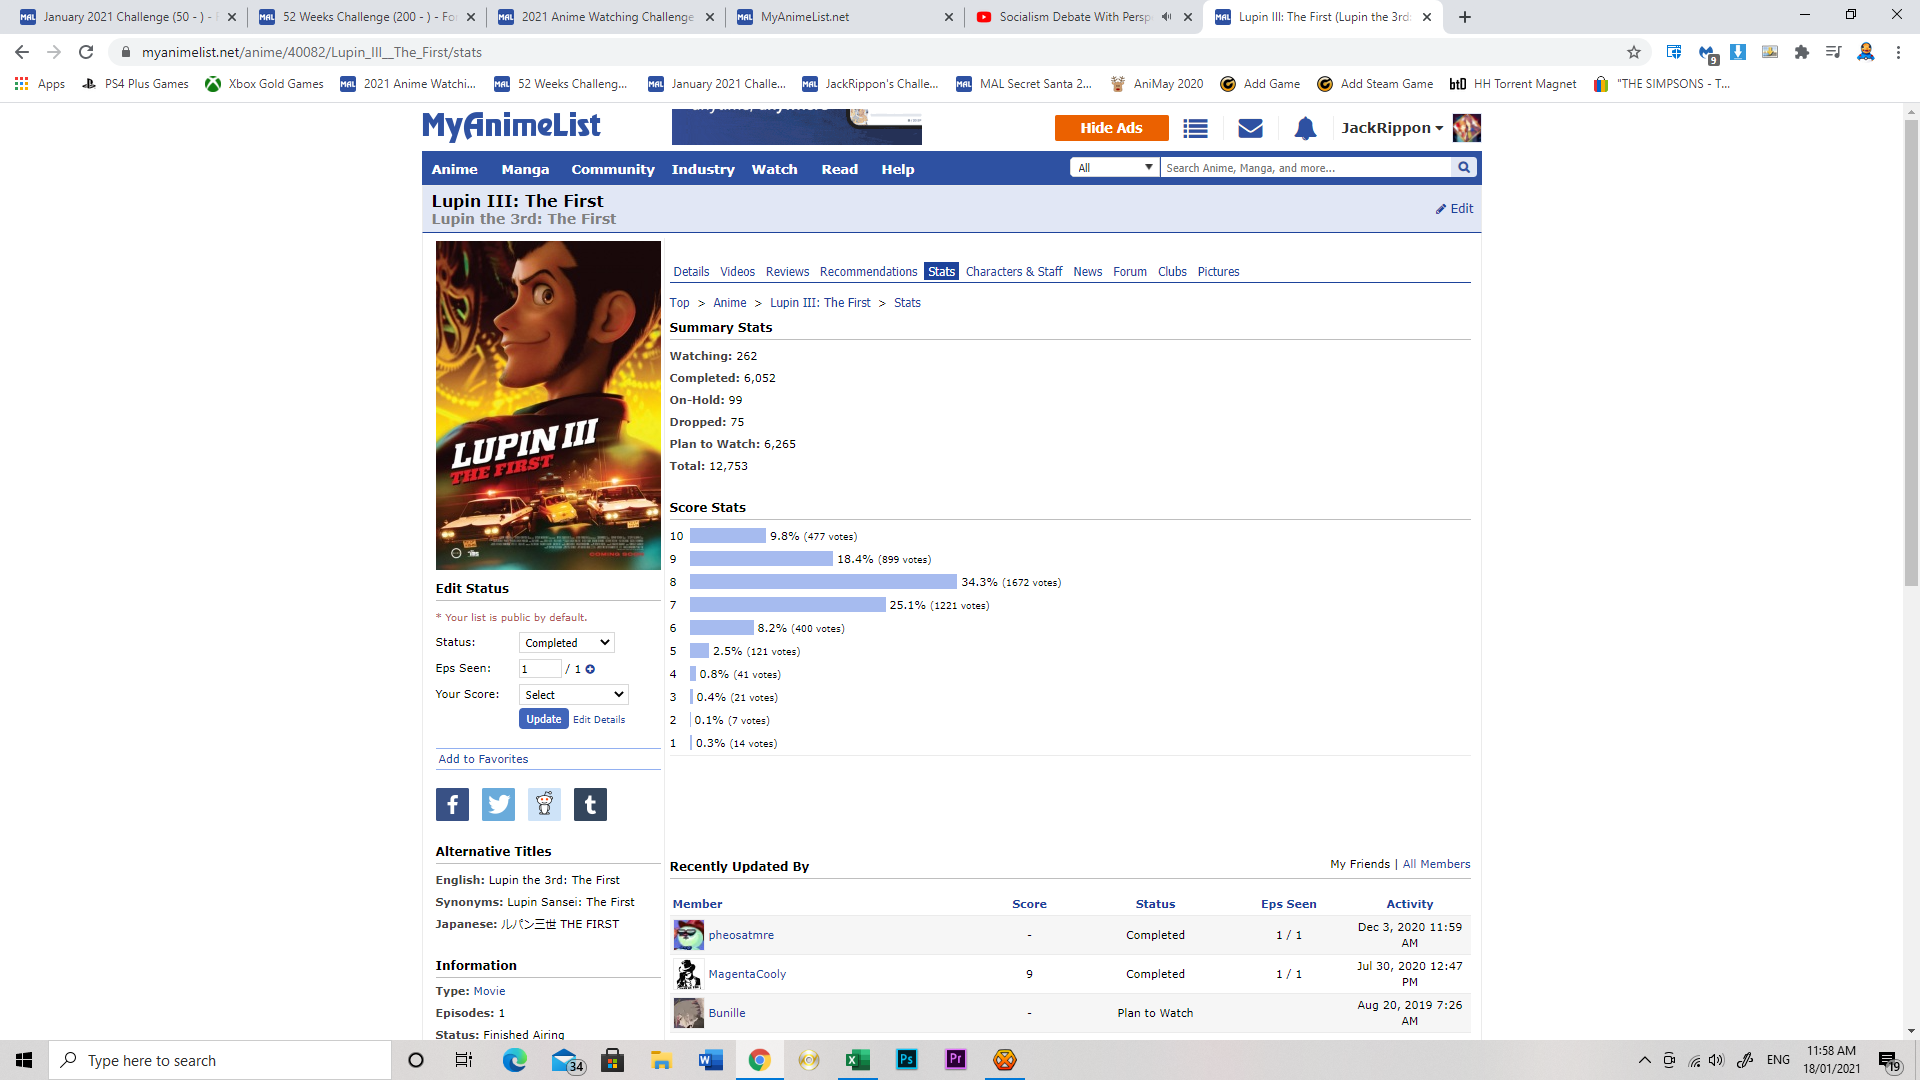Expand Your Score Select dropdown
Viewport: 1920px width, 1080px height.
click(x=573, y=695)
